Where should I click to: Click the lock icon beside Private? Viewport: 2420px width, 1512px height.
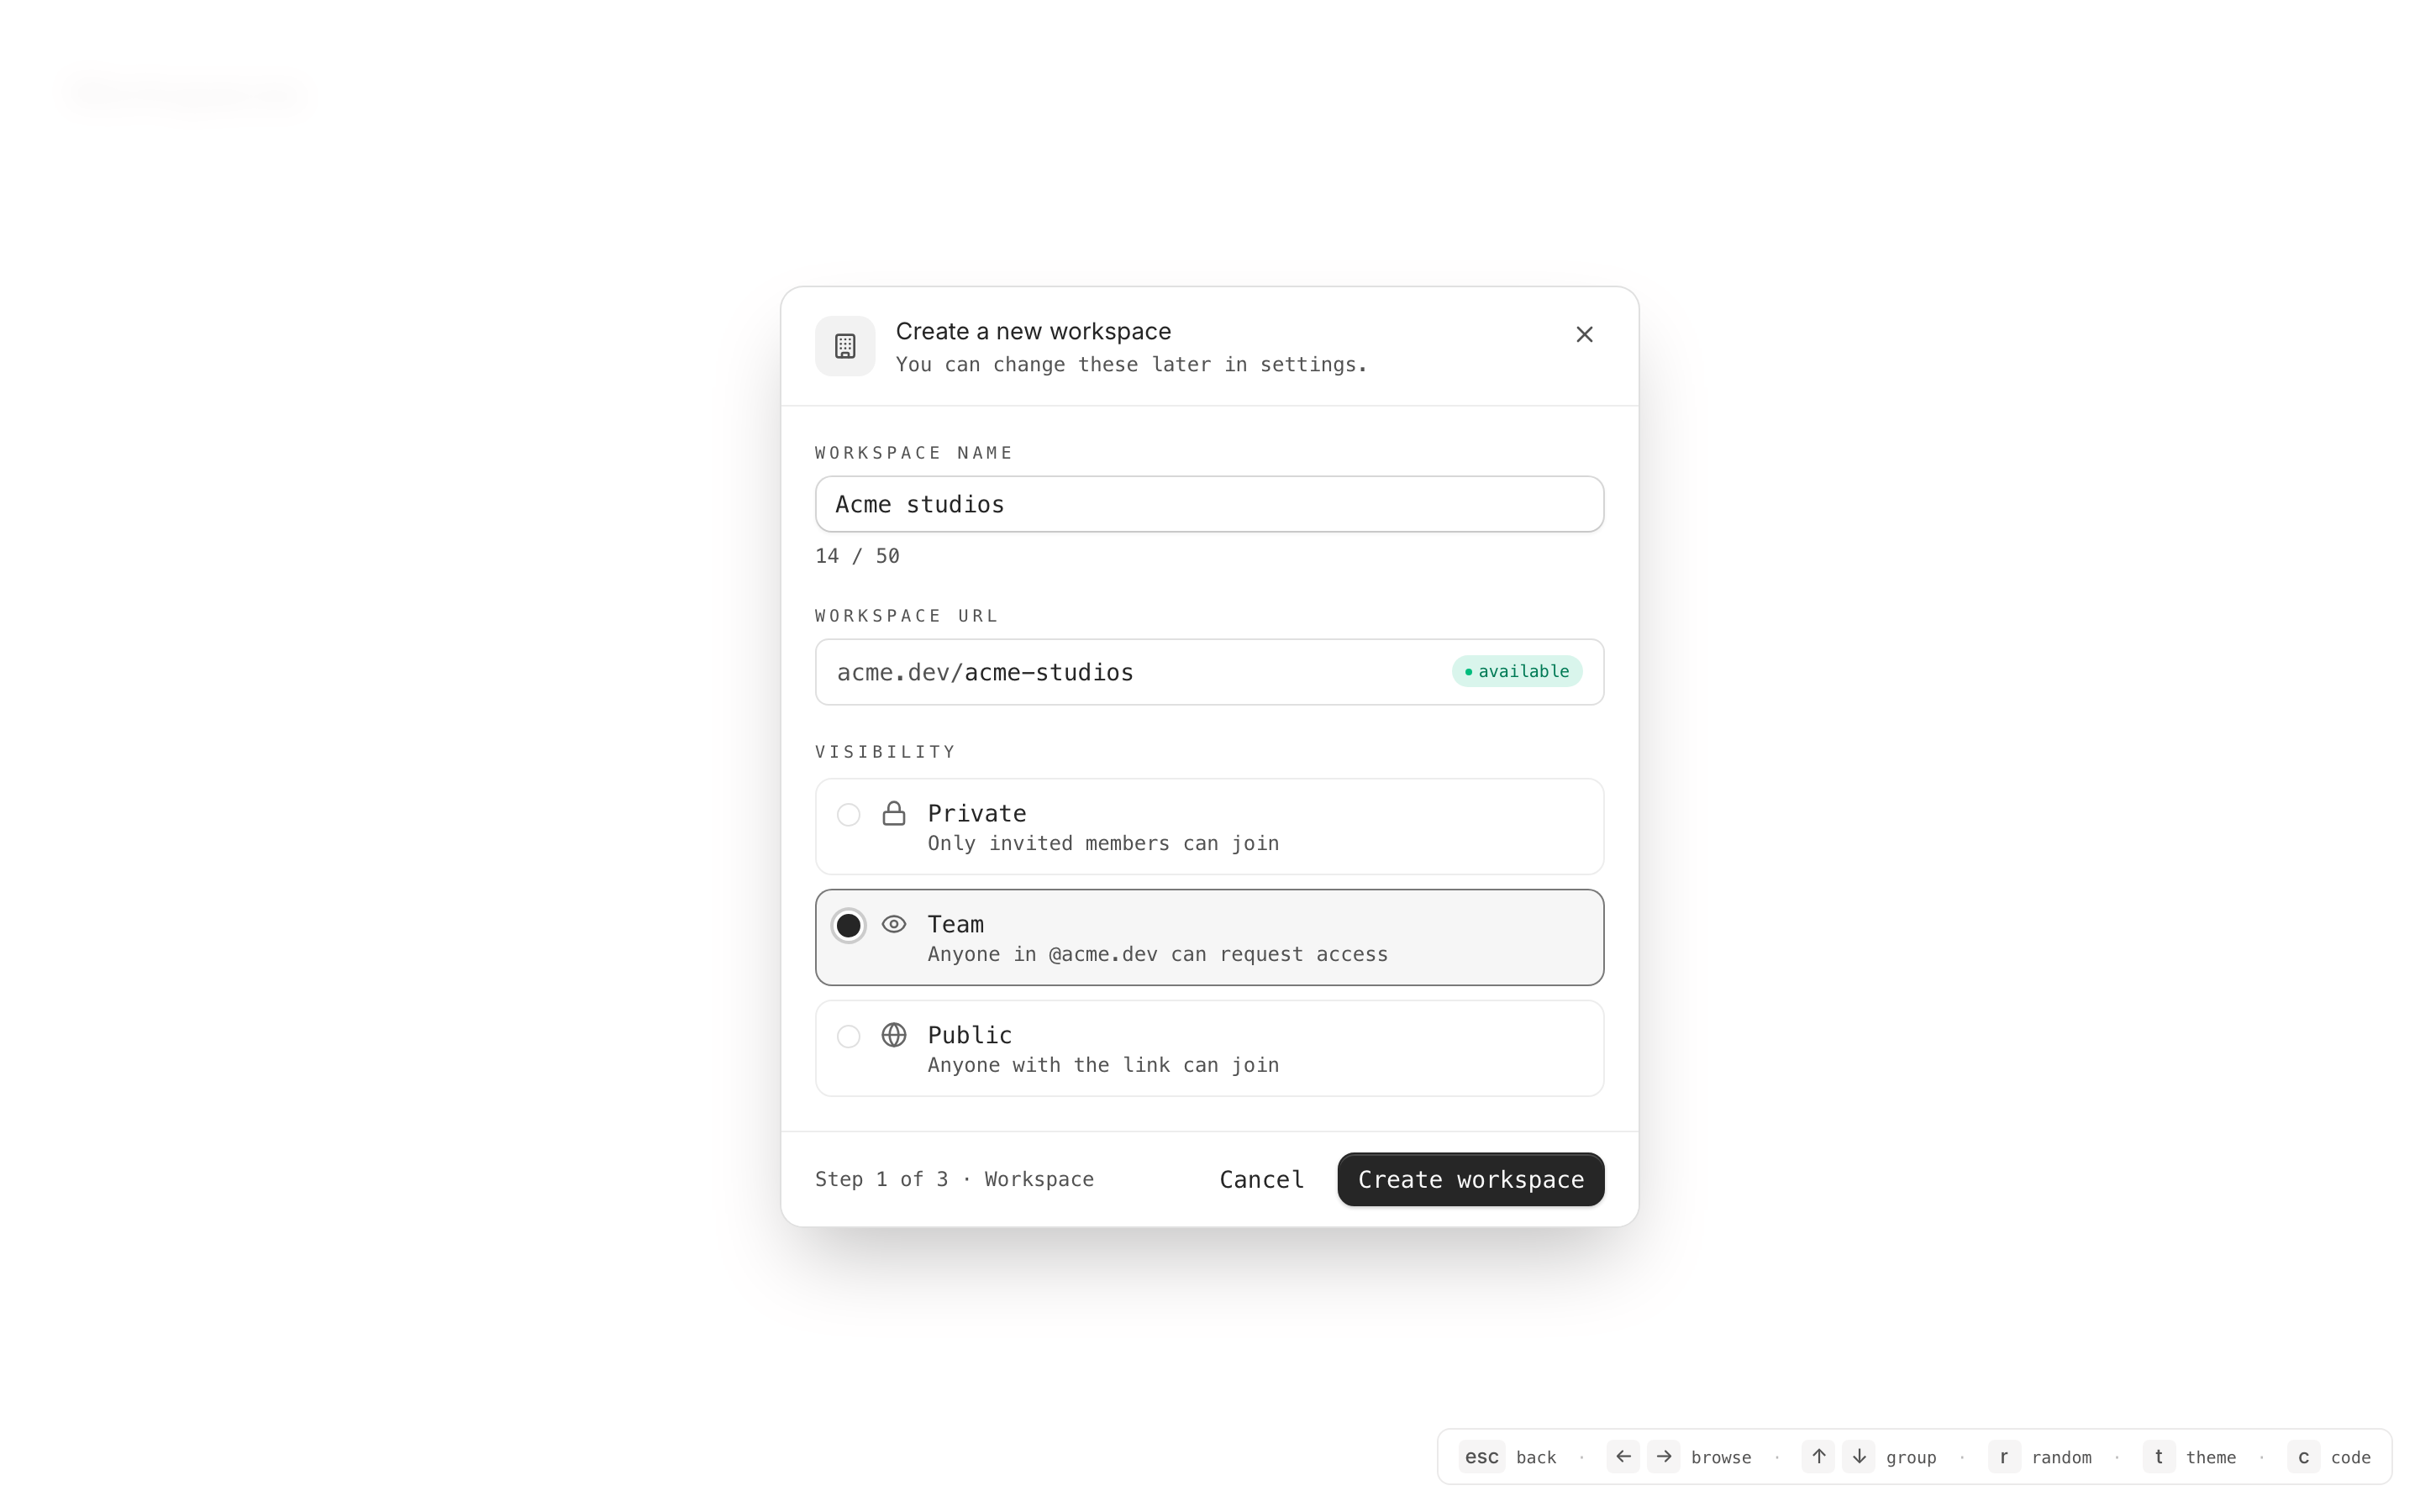pos(894,814)
